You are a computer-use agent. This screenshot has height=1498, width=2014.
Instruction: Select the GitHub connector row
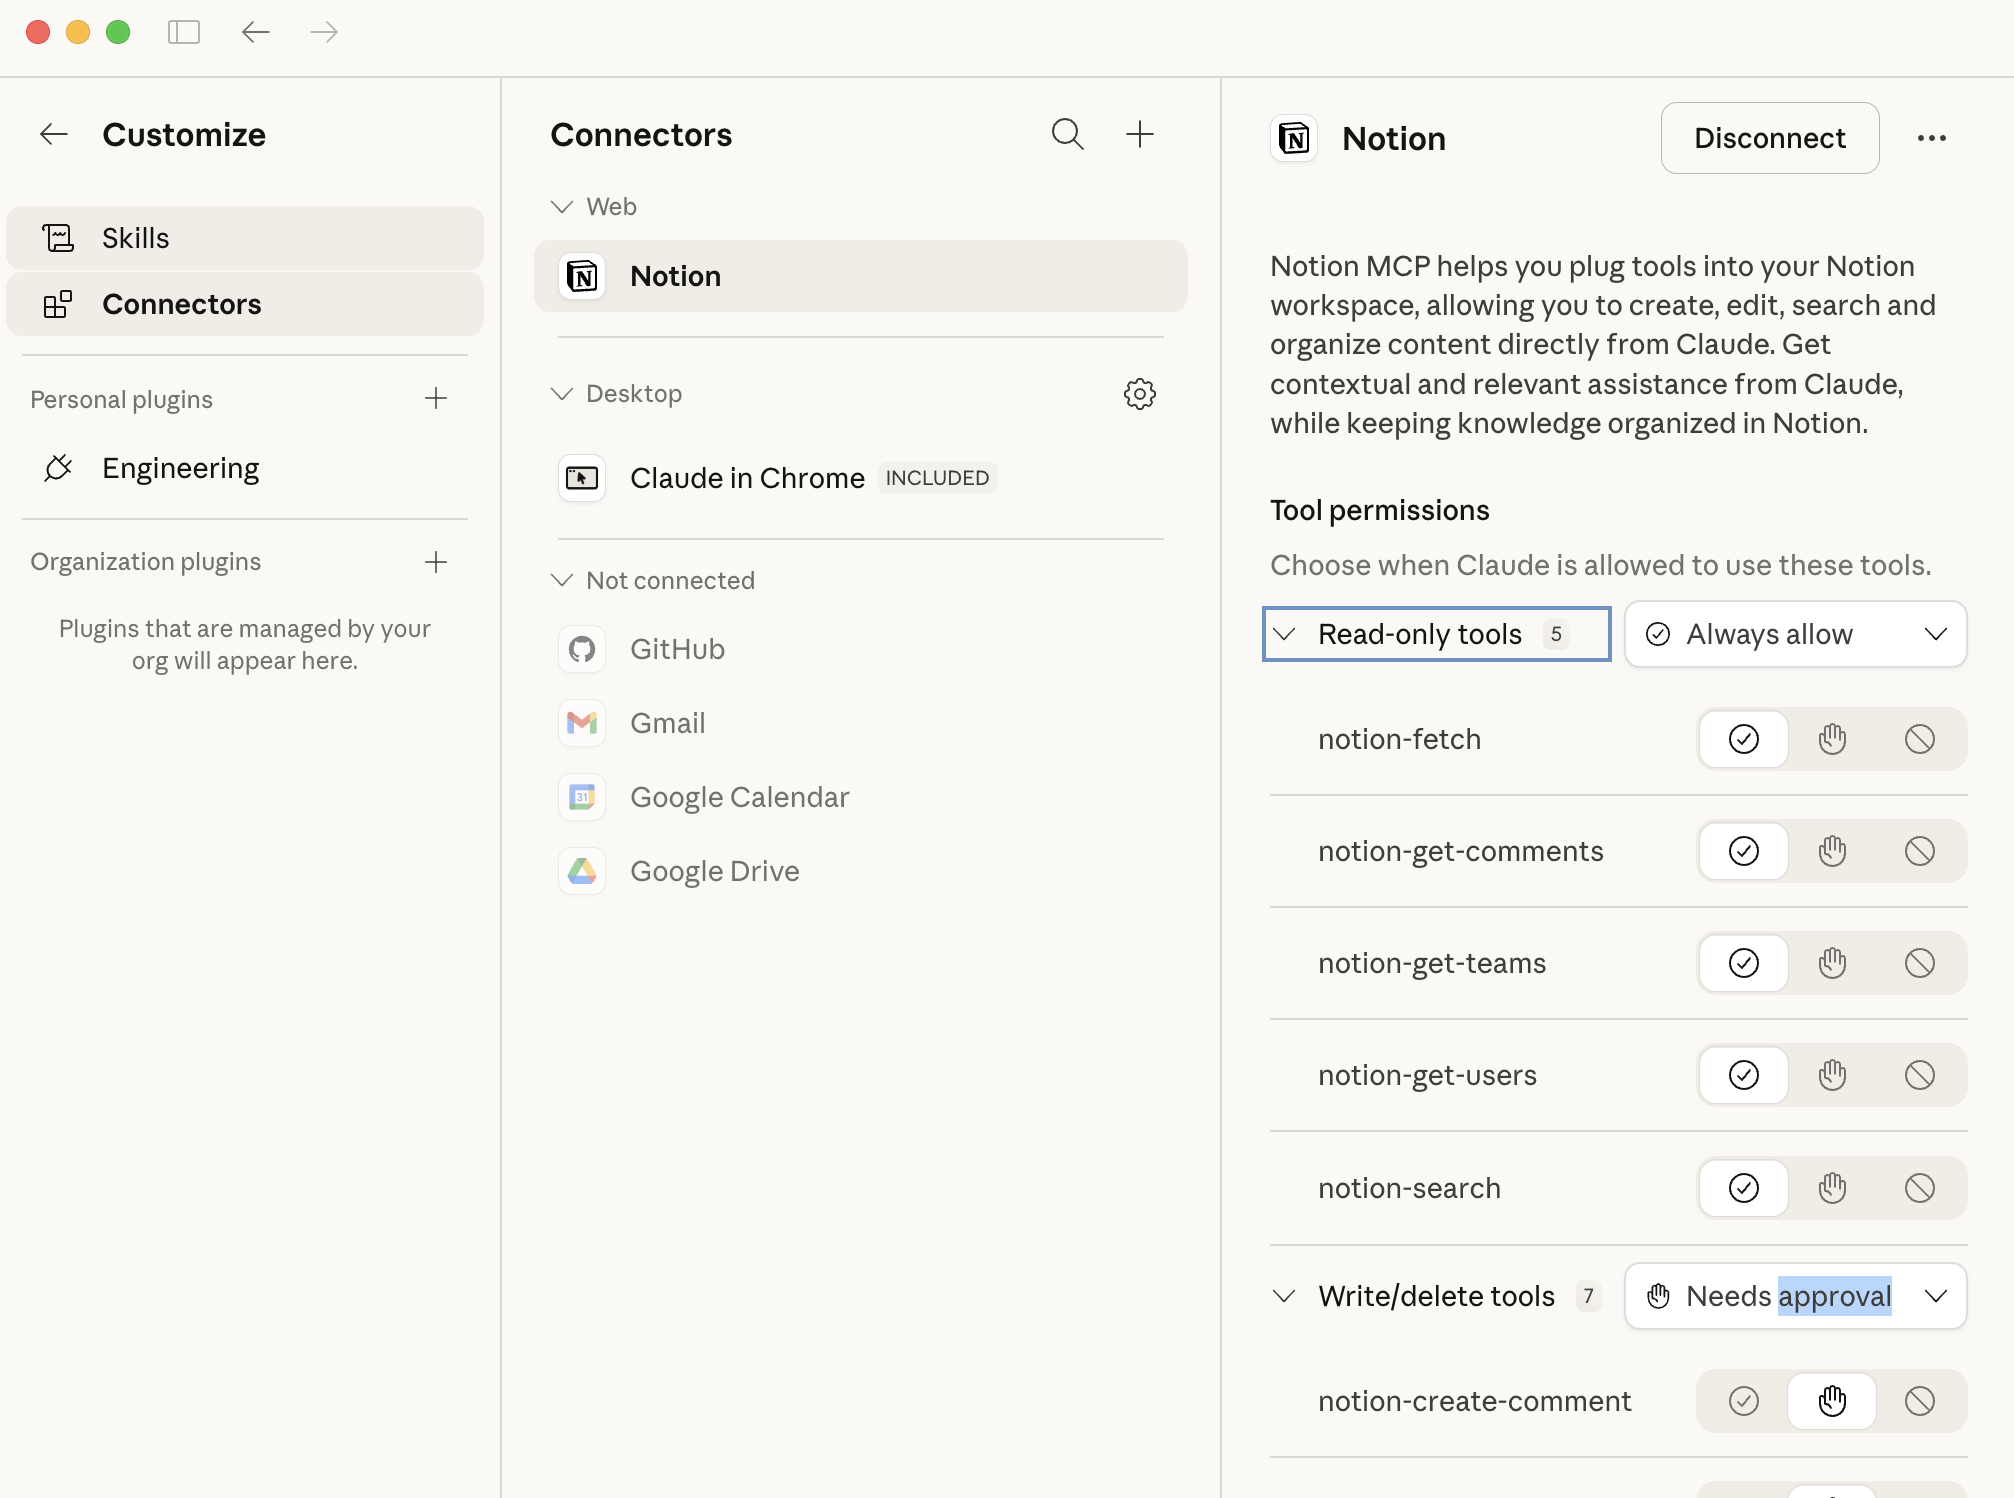click(x=861, y=649)
